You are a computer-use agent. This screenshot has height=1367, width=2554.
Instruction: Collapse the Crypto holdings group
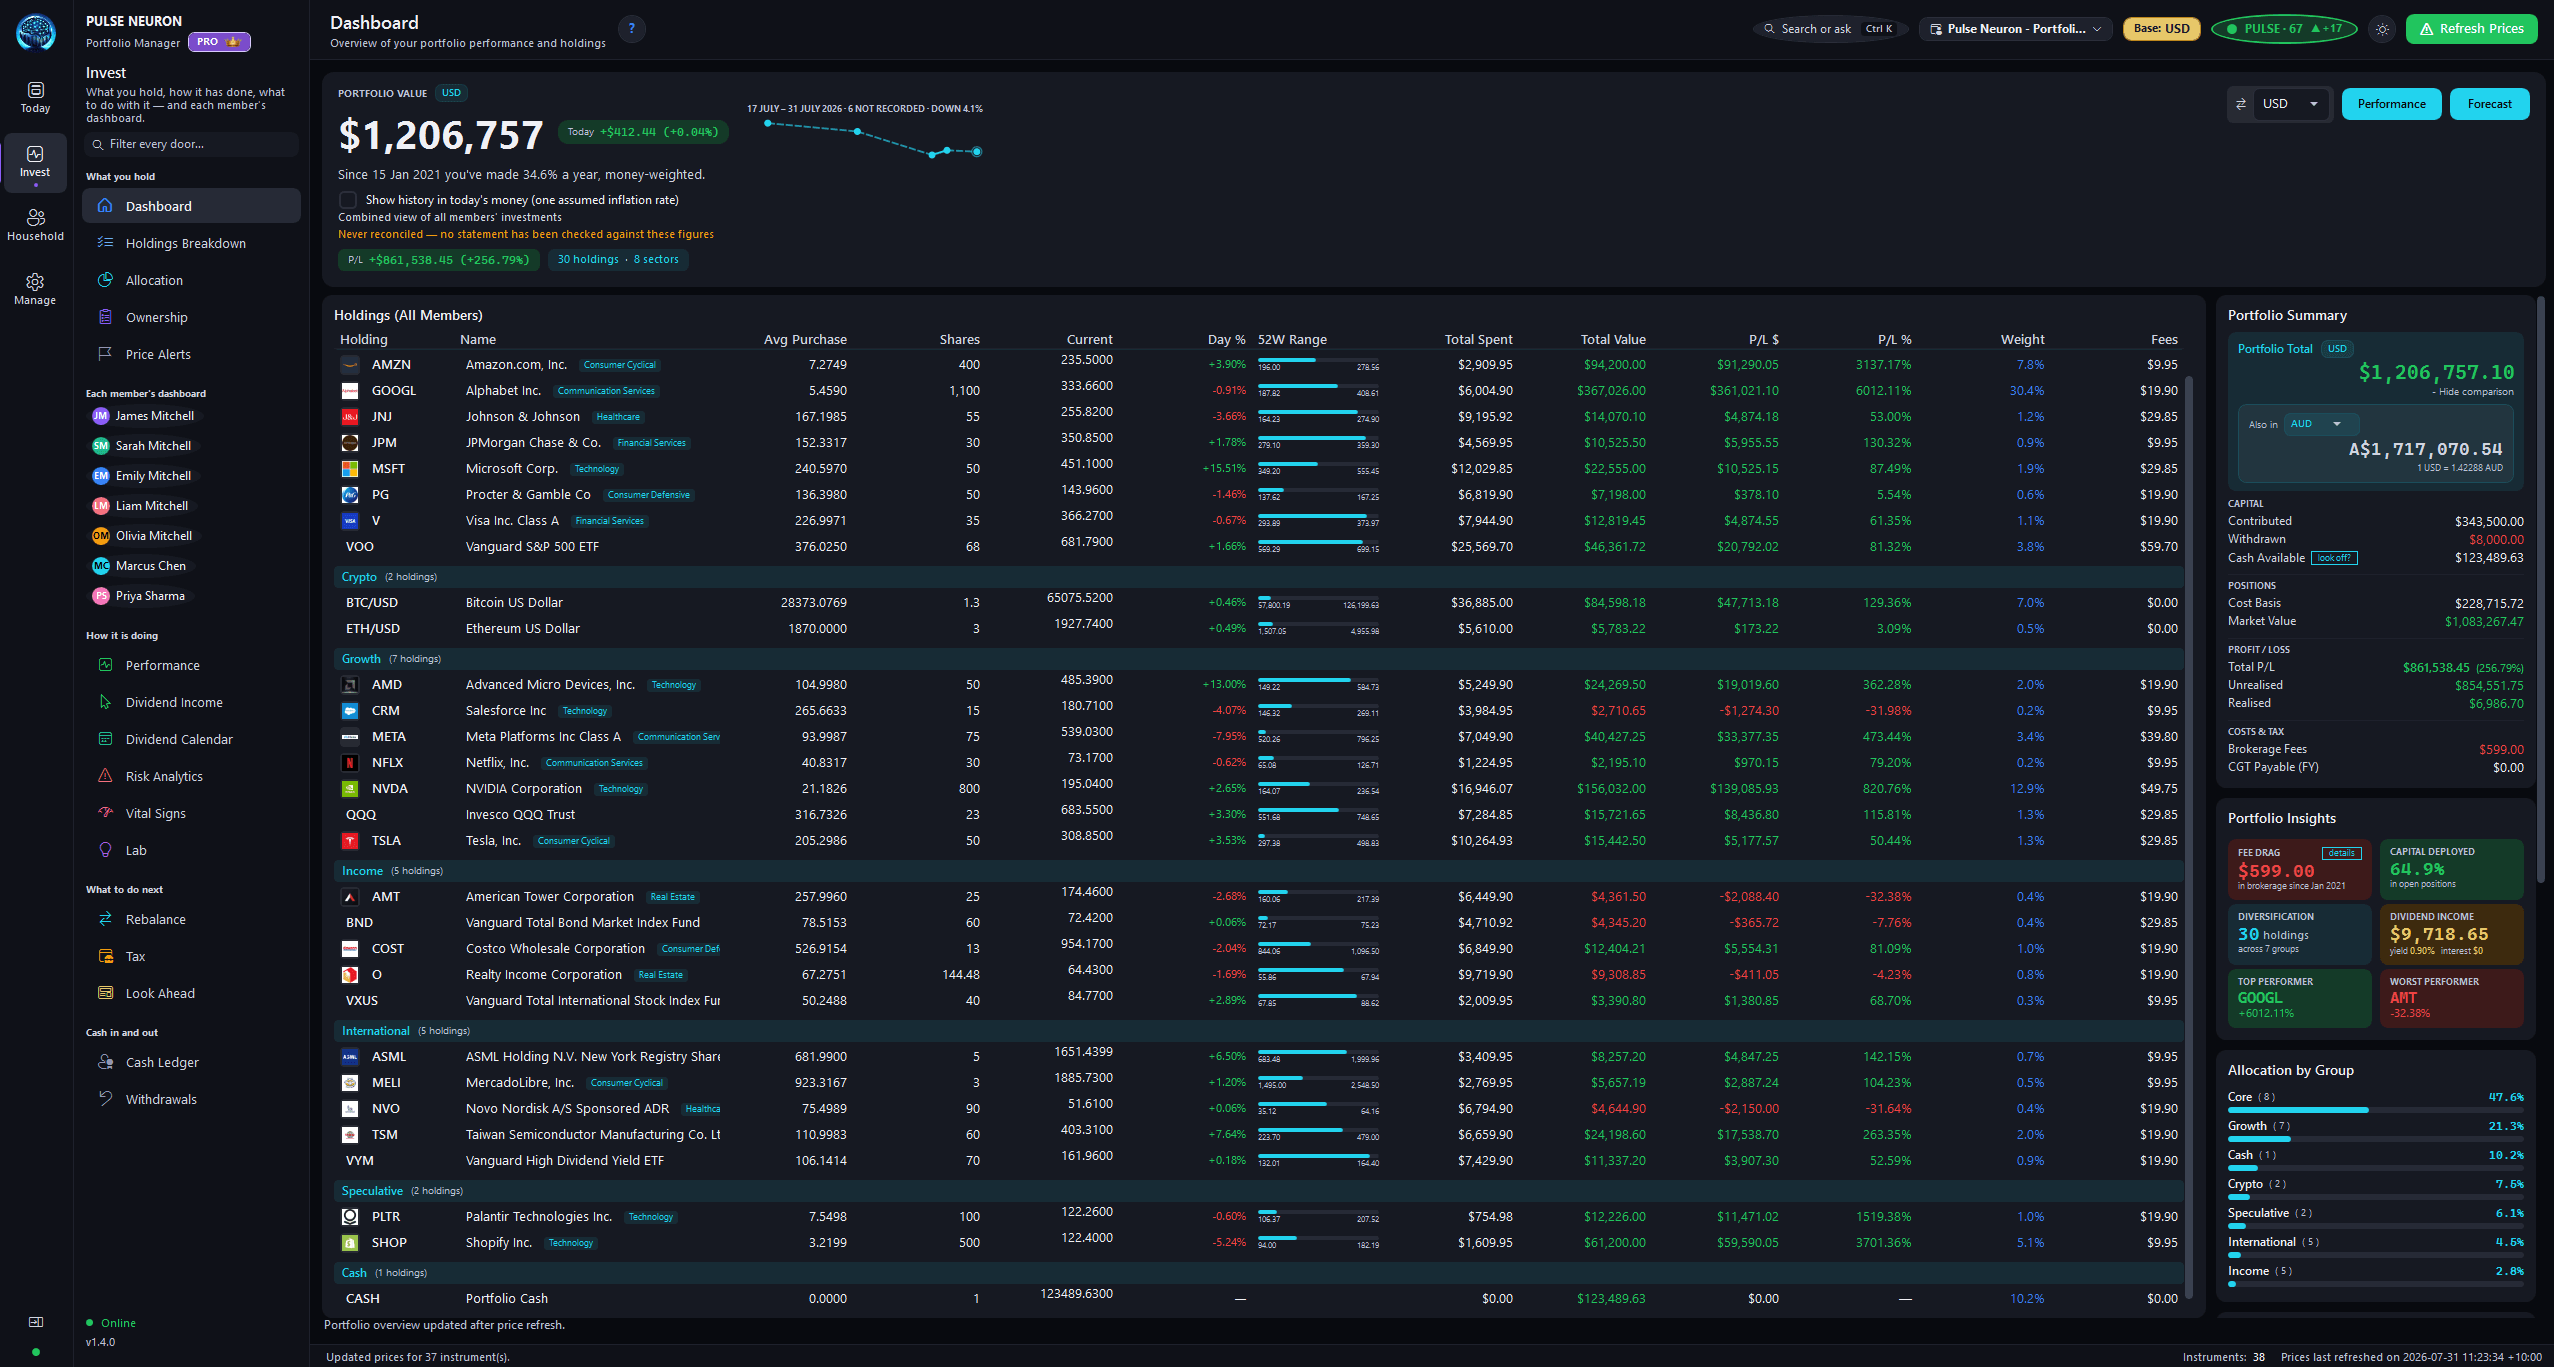click(1257, 577)
